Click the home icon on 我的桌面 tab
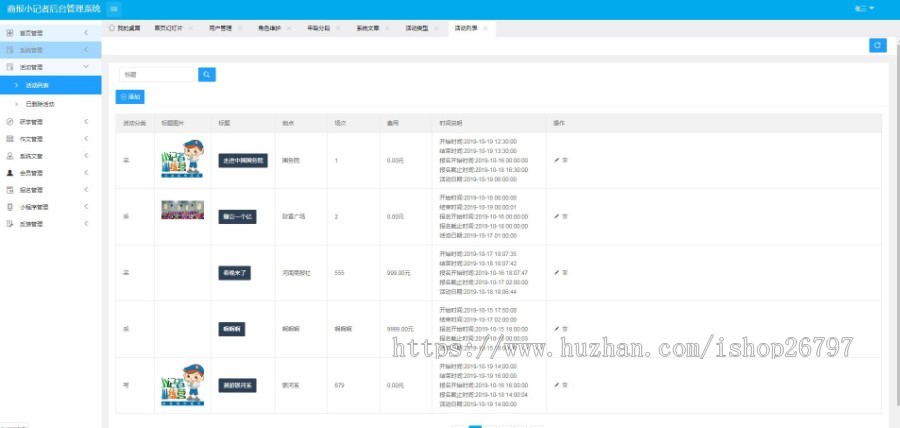 coord(112,28)
